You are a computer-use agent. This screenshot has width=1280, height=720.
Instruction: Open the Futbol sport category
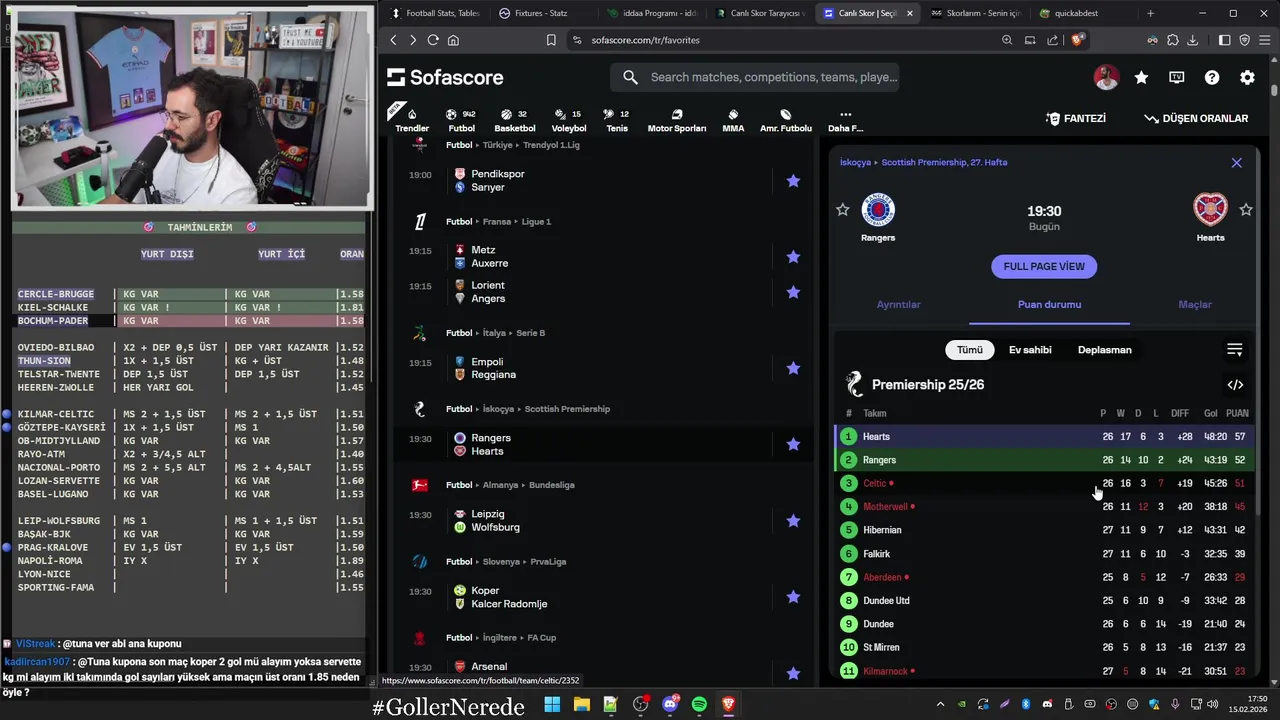coord(461,120)
